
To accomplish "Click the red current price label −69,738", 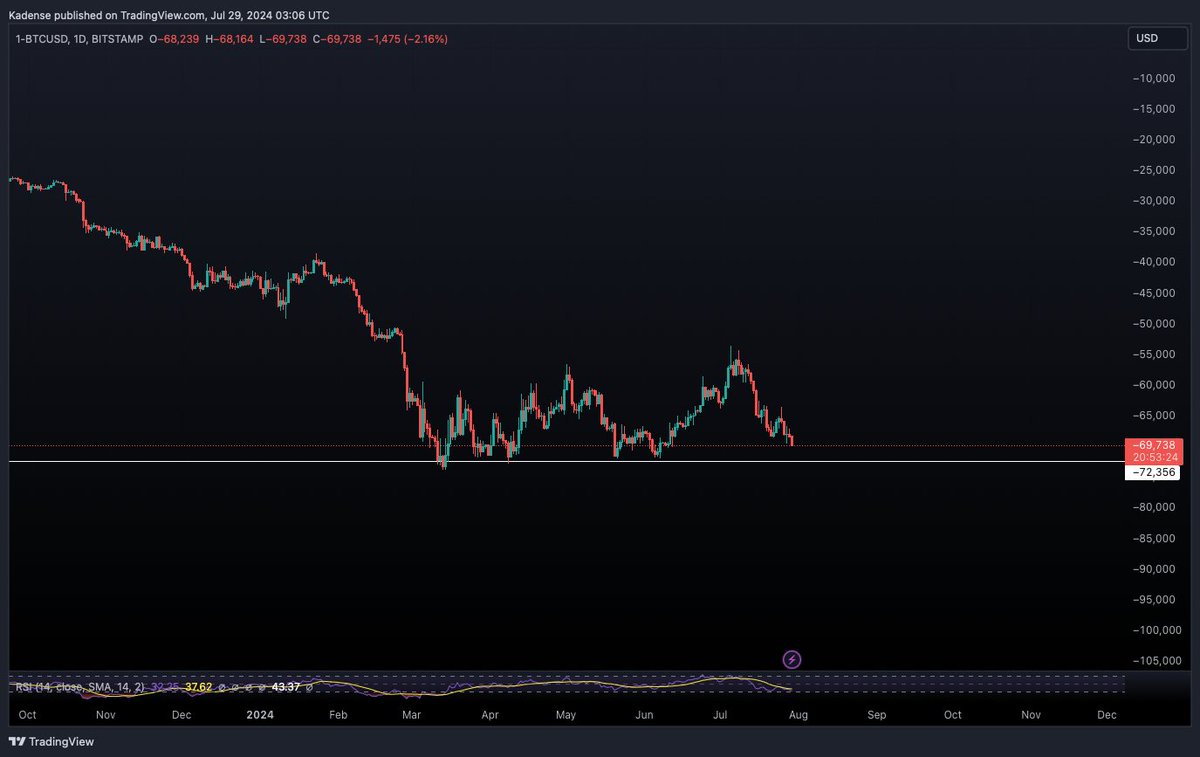I will [1155, 445].
